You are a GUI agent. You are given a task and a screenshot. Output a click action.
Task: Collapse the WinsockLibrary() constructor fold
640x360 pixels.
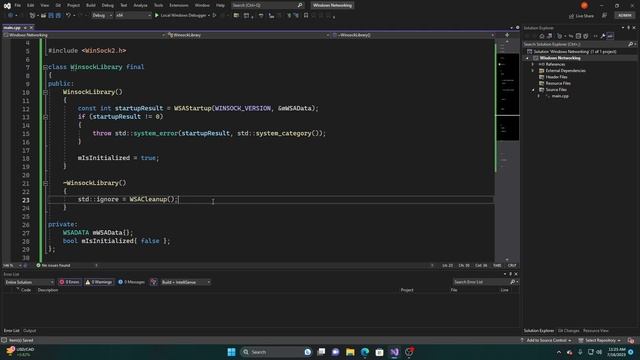(45, 92)
